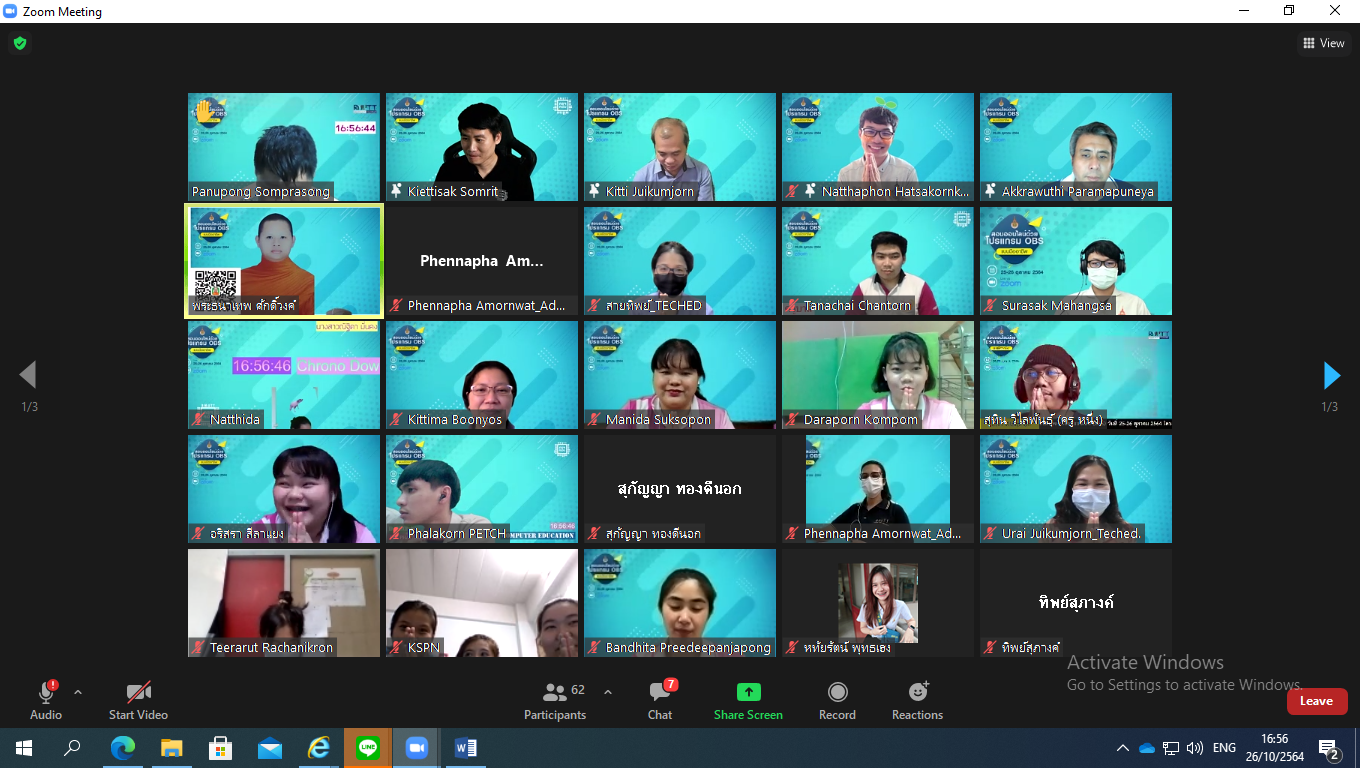This screenshot has width=1360, height=768.
Task: Select สายทิพย์_TECHED video tile
Action: point(680,261)
